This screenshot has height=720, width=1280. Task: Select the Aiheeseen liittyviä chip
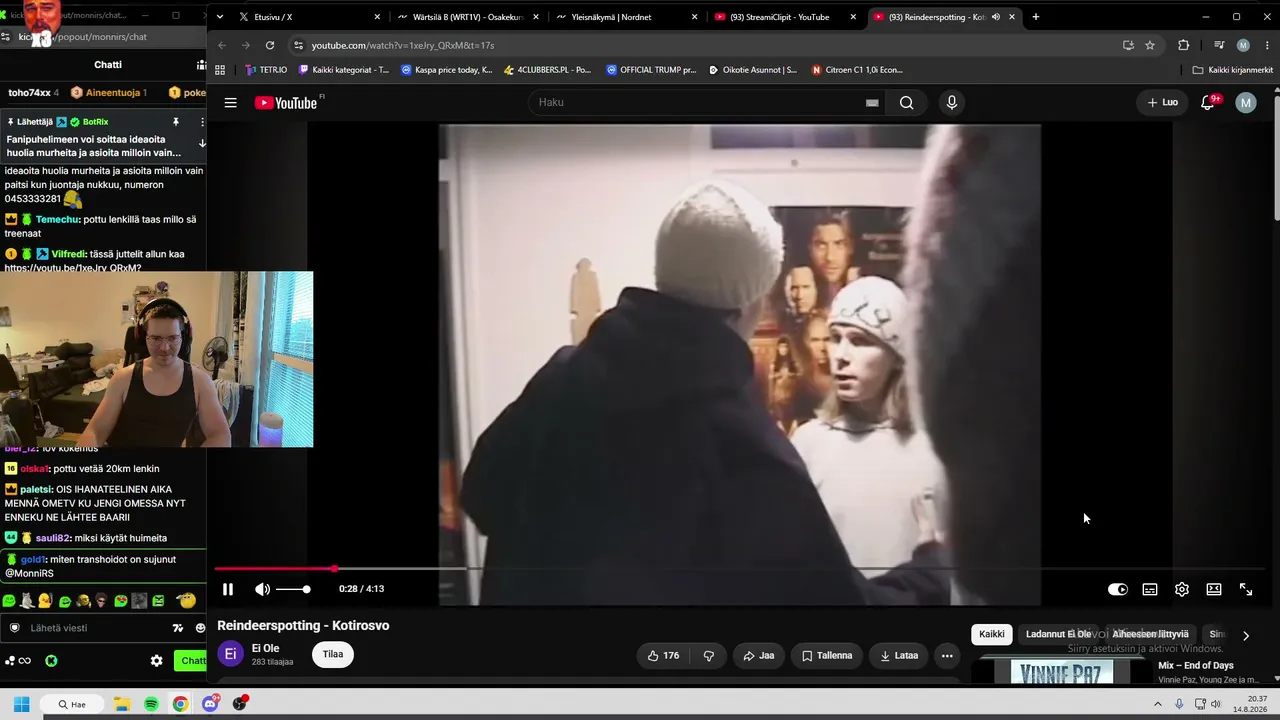tap(1150, 634)
